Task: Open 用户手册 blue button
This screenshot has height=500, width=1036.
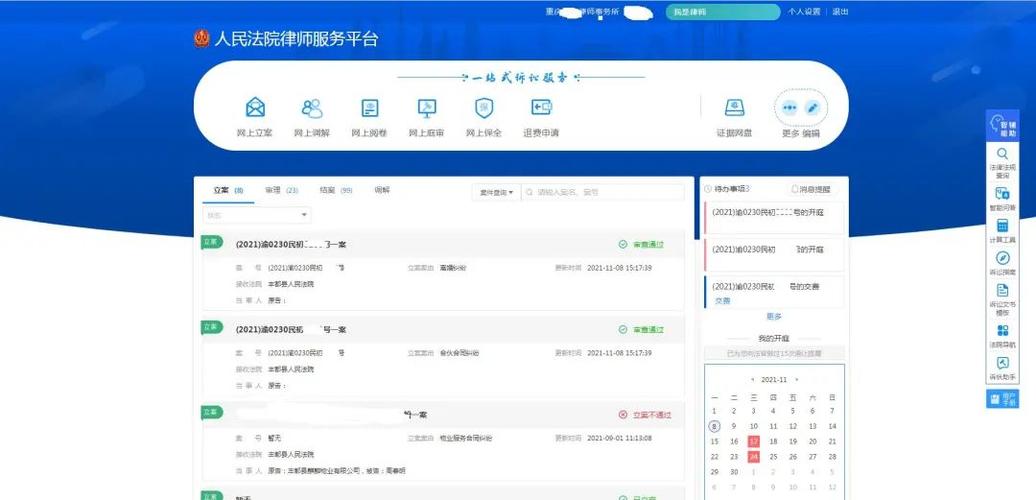Action: tap(1002, 398)
